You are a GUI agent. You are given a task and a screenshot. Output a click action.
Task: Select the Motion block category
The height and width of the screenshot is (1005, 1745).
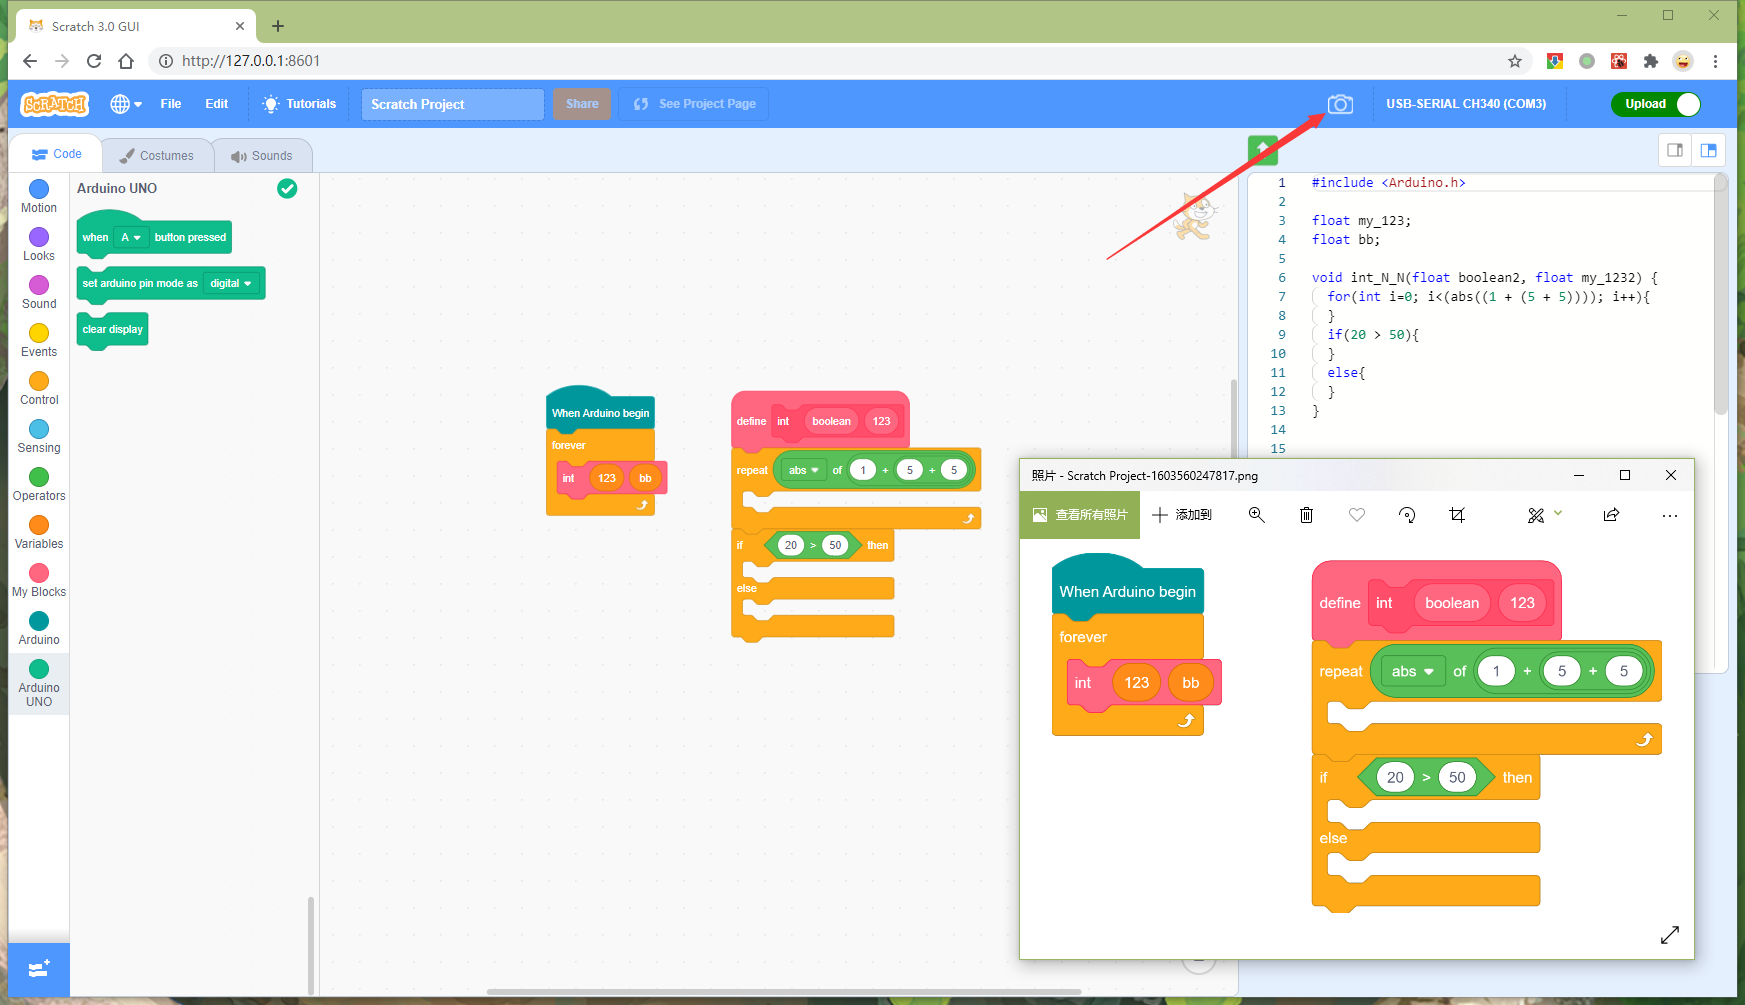(x=39, y=196)
